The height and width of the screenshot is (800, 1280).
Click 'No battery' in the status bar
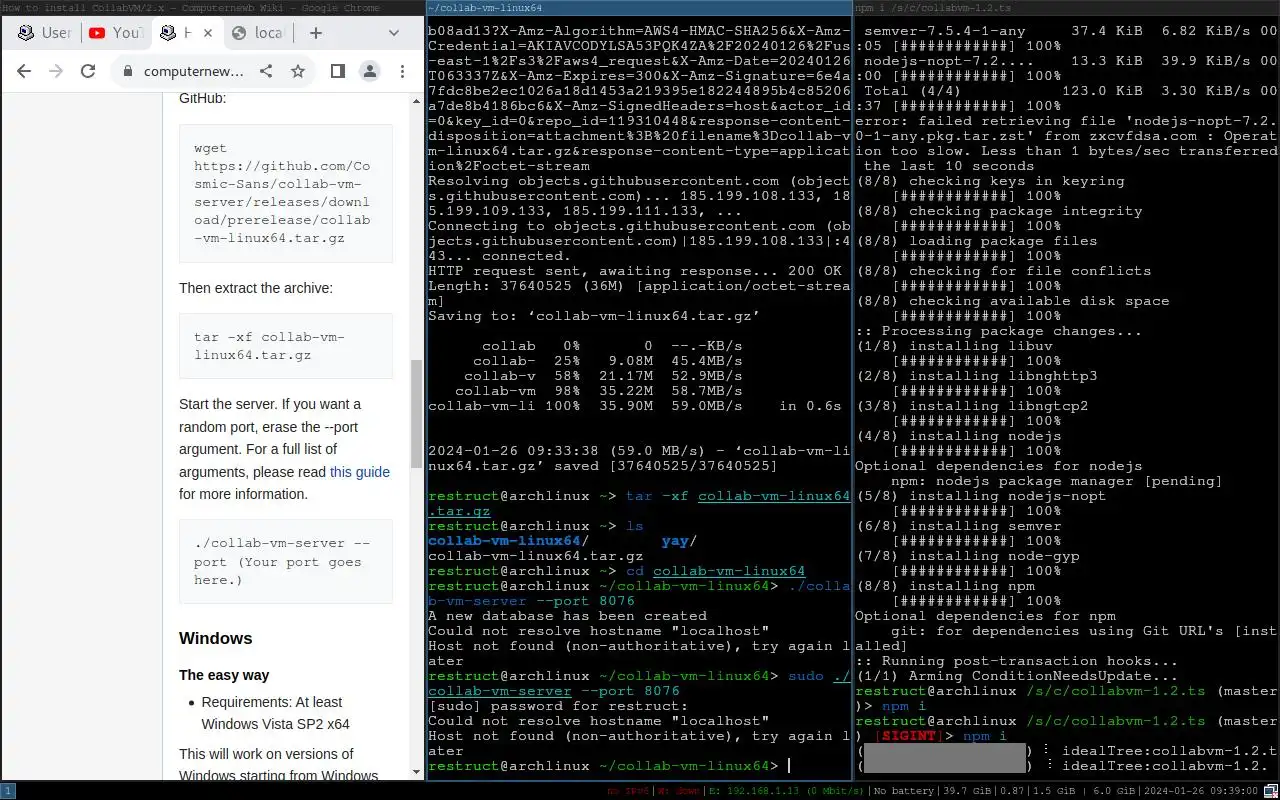pyautogui.click(x=906, y=791)
